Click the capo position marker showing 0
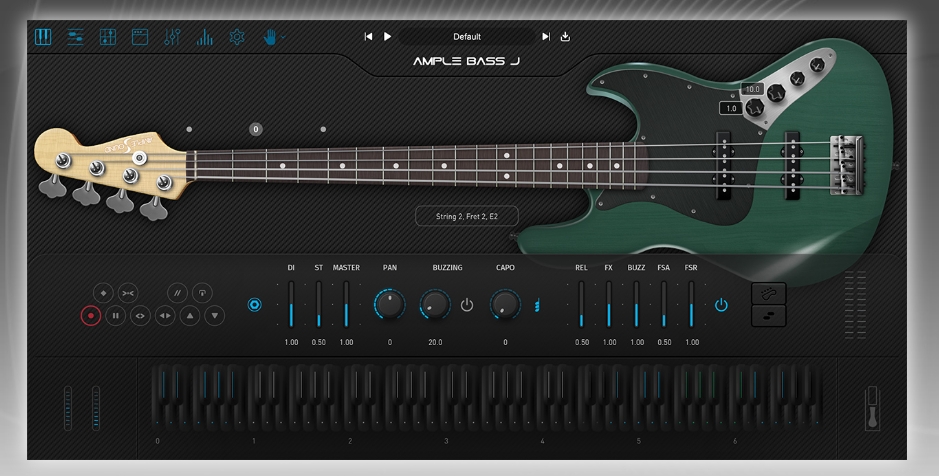Image resolution: width=939 pixels, height=476 pixels. [x=256, y=129]
